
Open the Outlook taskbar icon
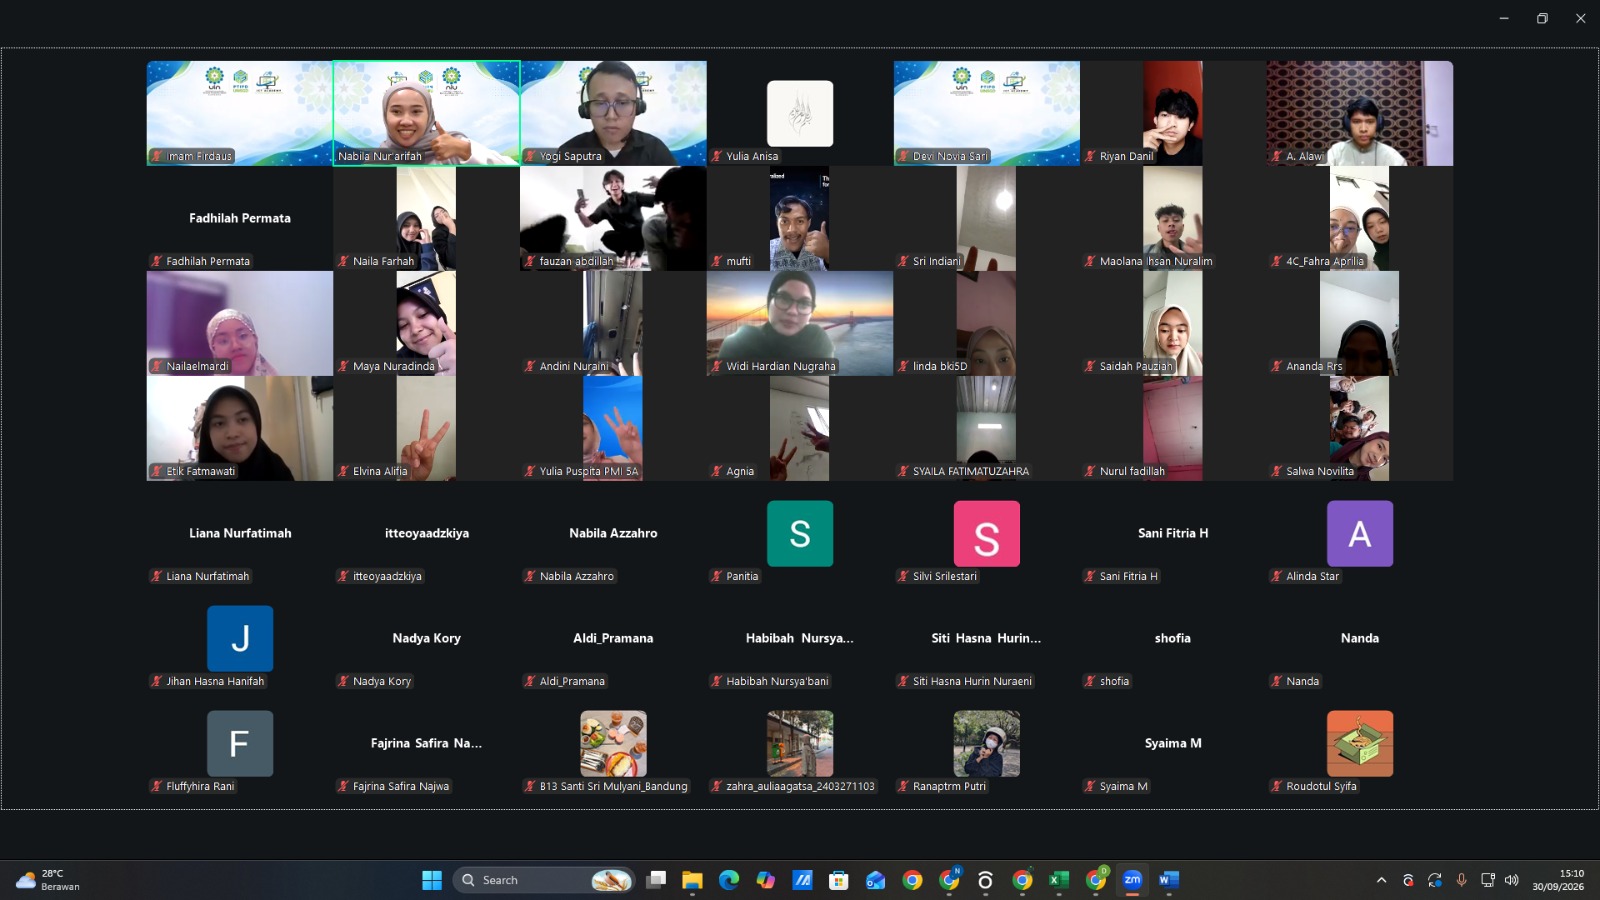[875, 880]
